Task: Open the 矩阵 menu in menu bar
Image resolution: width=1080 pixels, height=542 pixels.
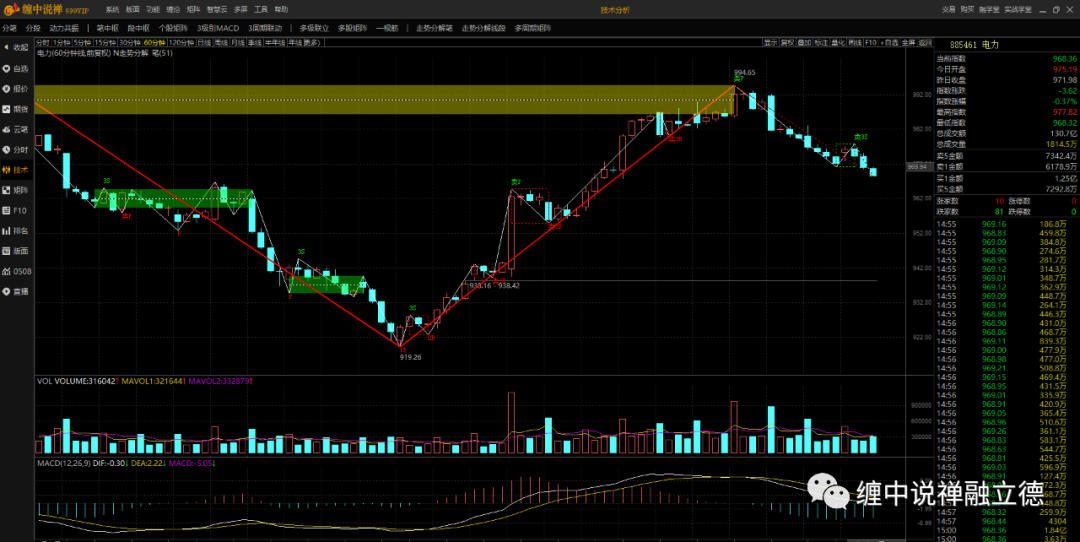Action: click(194, 10)
